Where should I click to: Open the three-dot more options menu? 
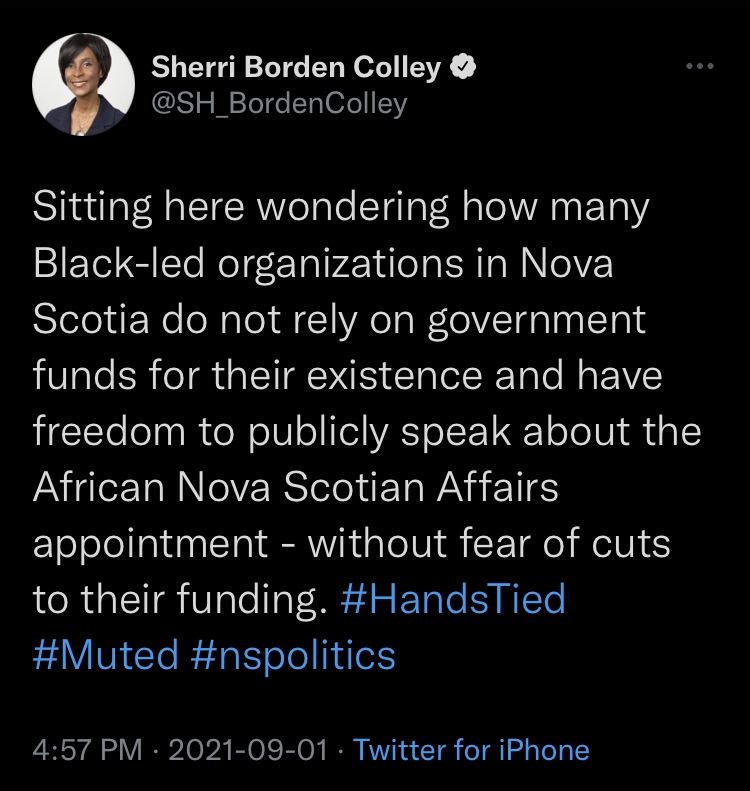tap(699, 67)
